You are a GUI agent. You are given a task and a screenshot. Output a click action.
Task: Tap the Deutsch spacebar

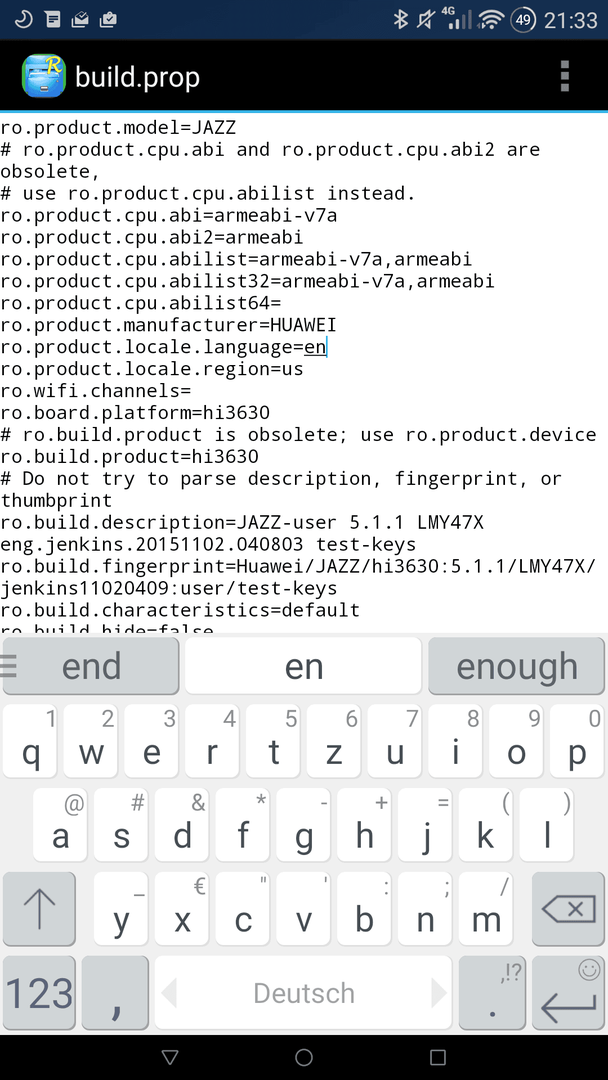point(304,993)
